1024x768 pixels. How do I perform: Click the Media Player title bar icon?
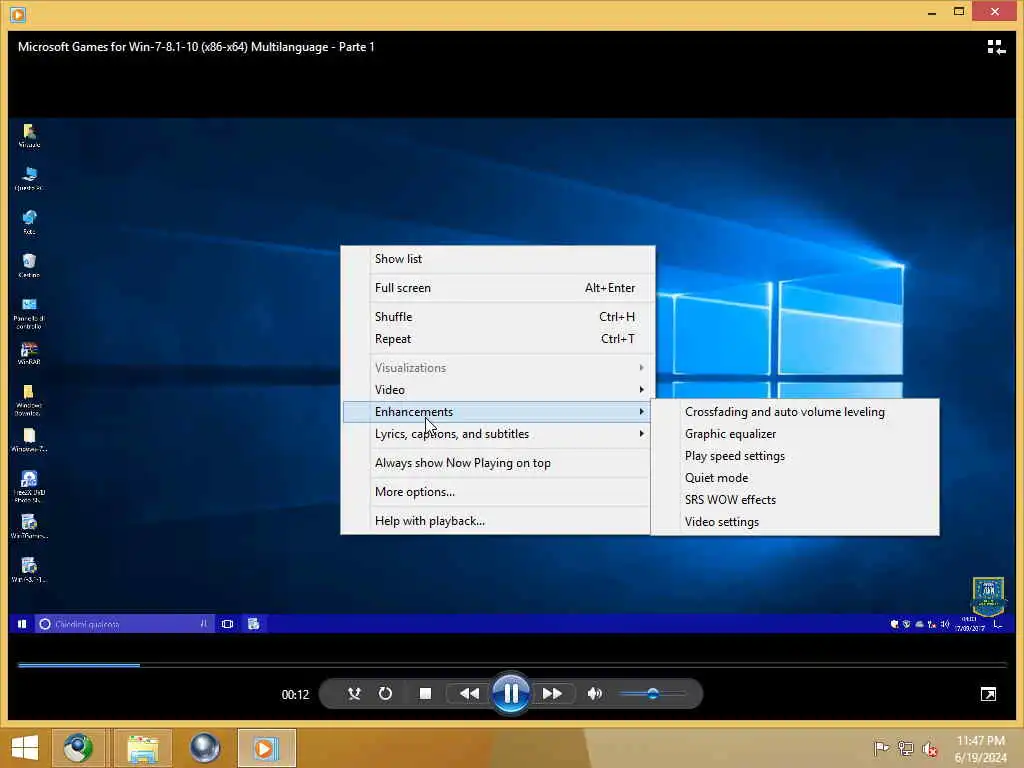coord(18,13)
